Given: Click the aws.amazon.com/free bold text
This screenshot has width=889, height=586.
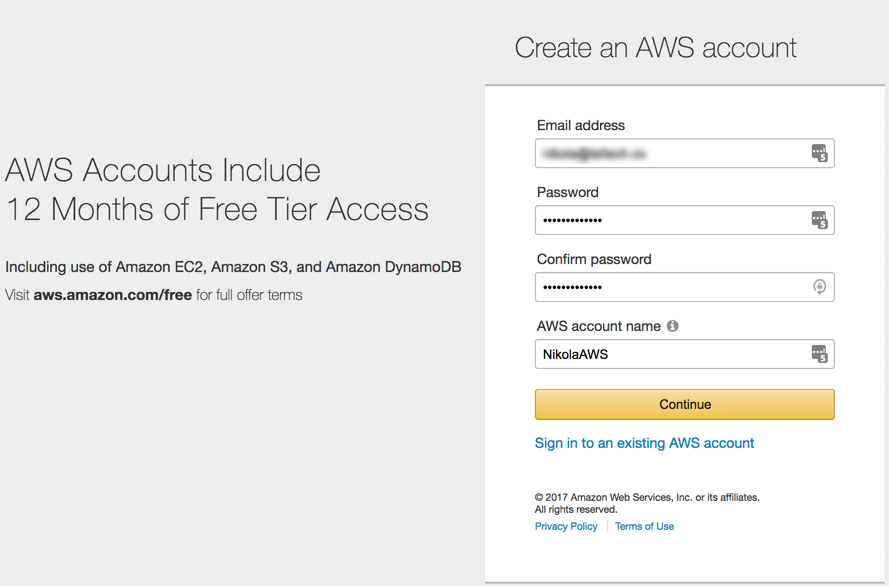Looking at the screenshot, I should pyautogui.click(x=112, y=295).
